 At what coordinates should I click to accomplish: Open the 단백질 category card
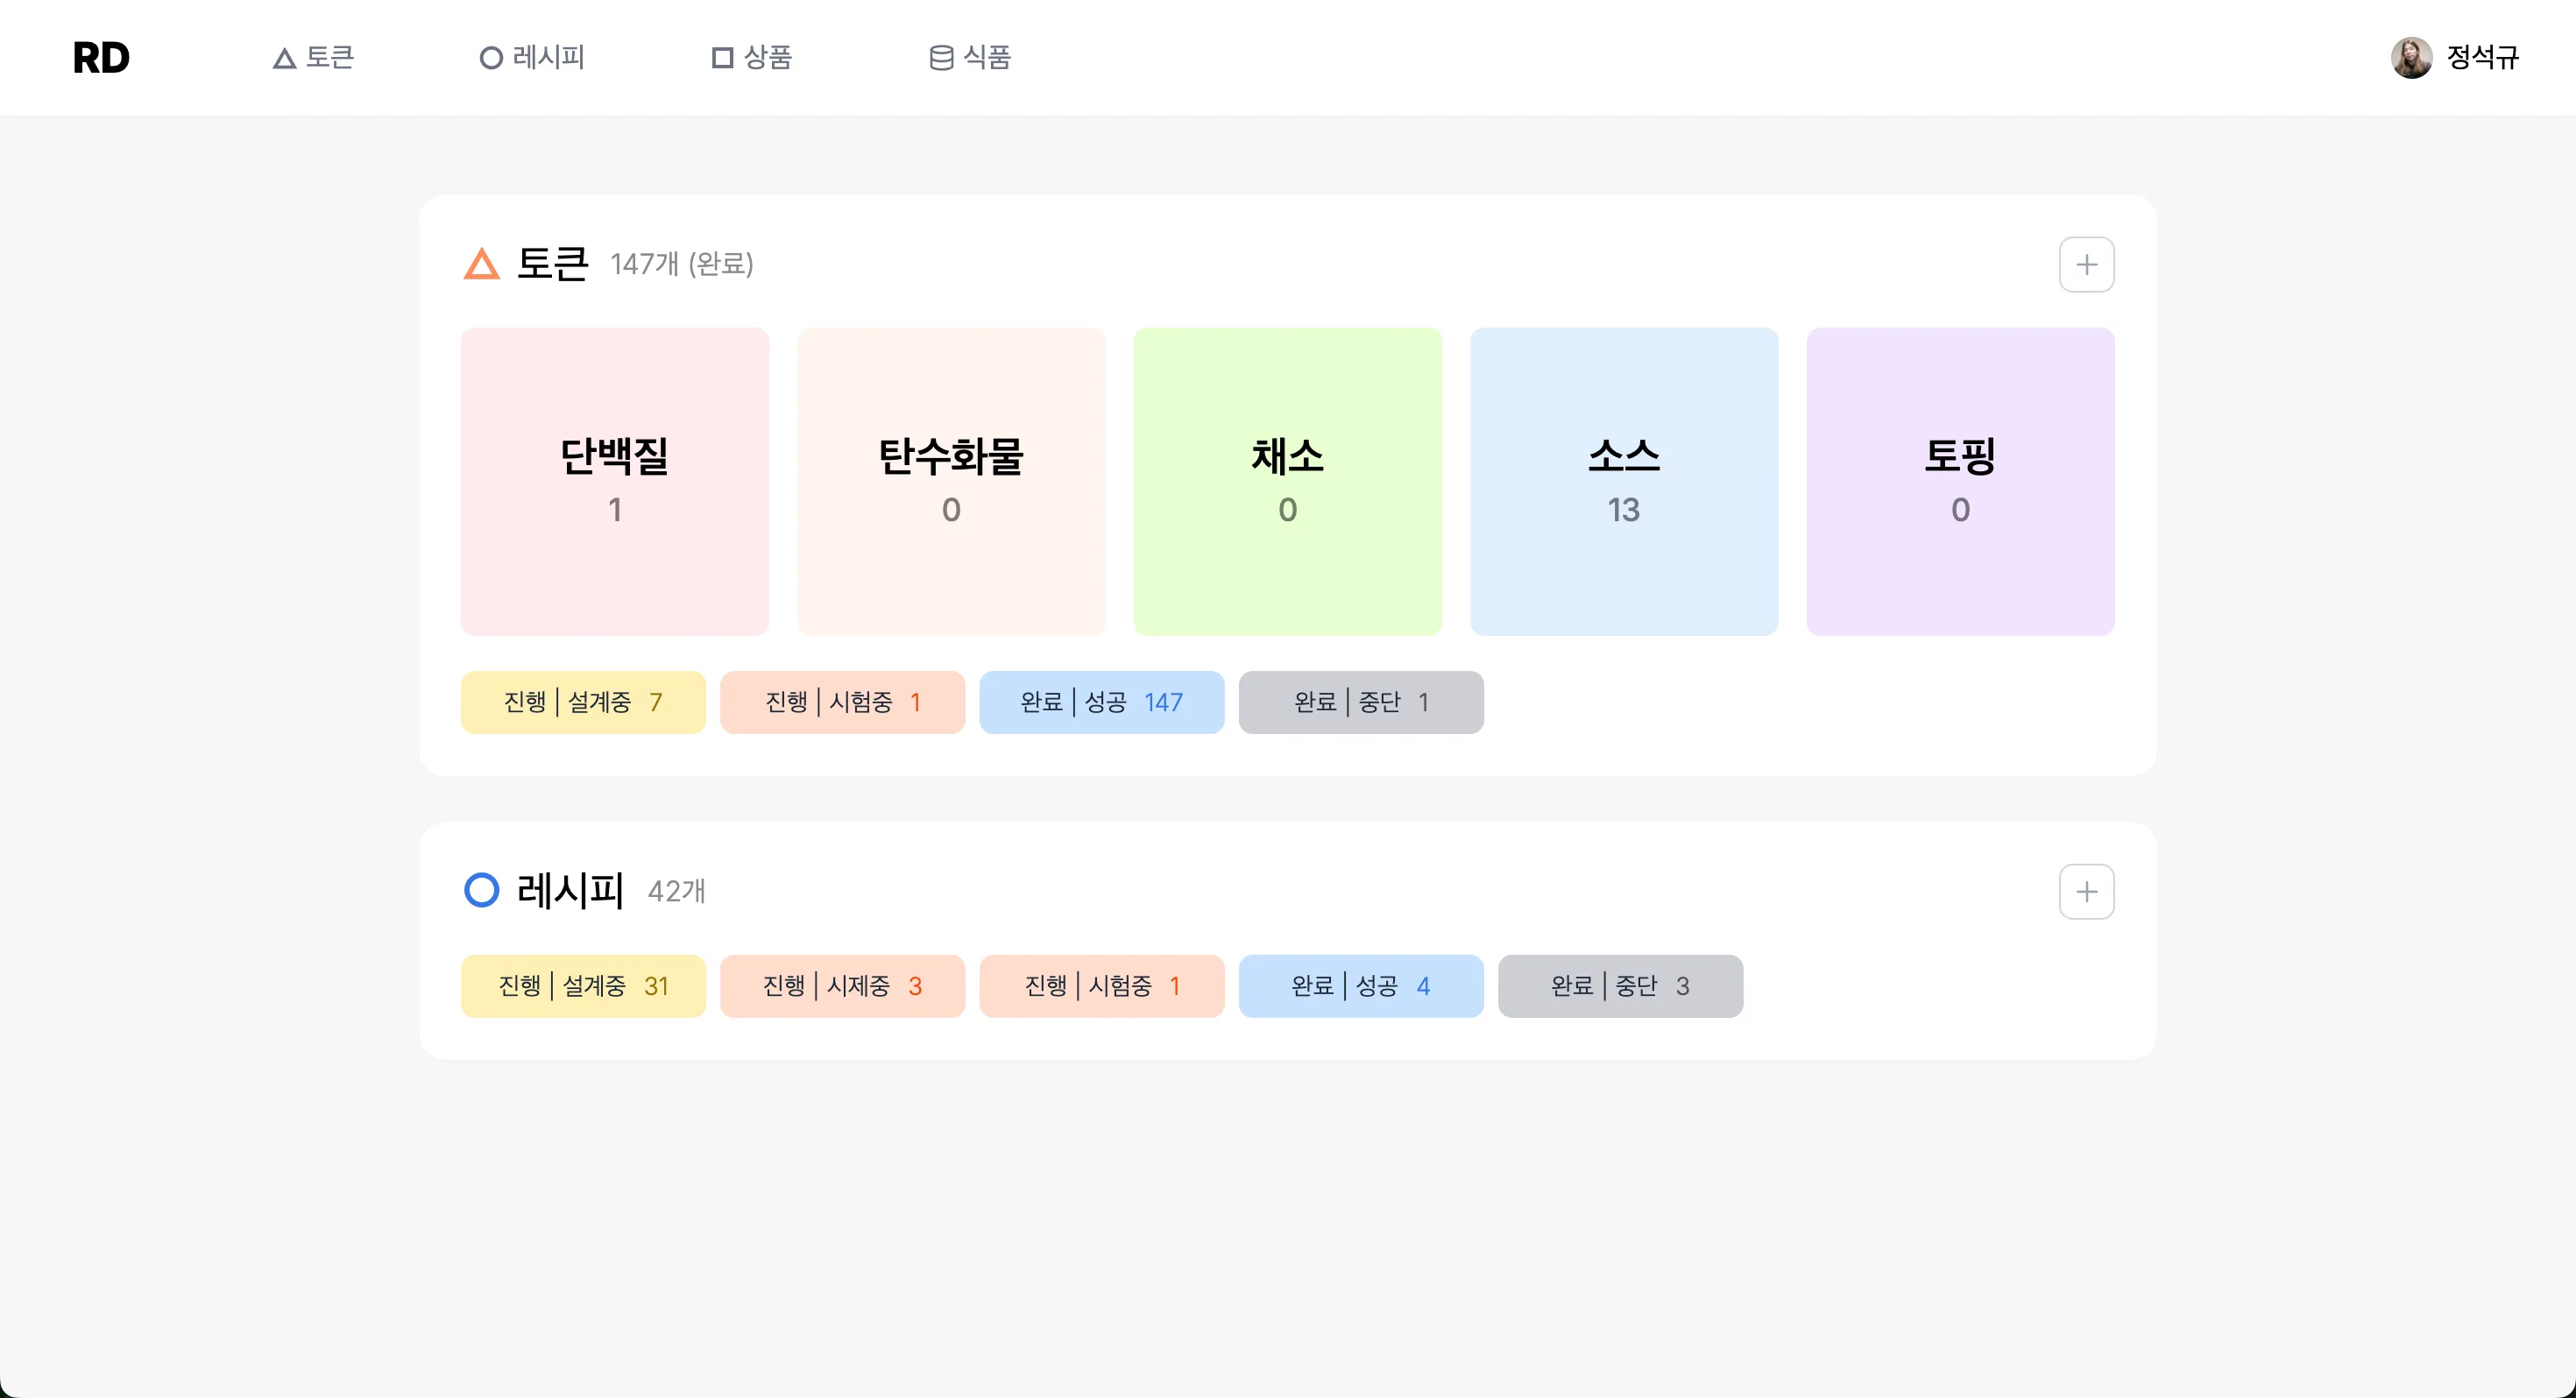point(615,481)
